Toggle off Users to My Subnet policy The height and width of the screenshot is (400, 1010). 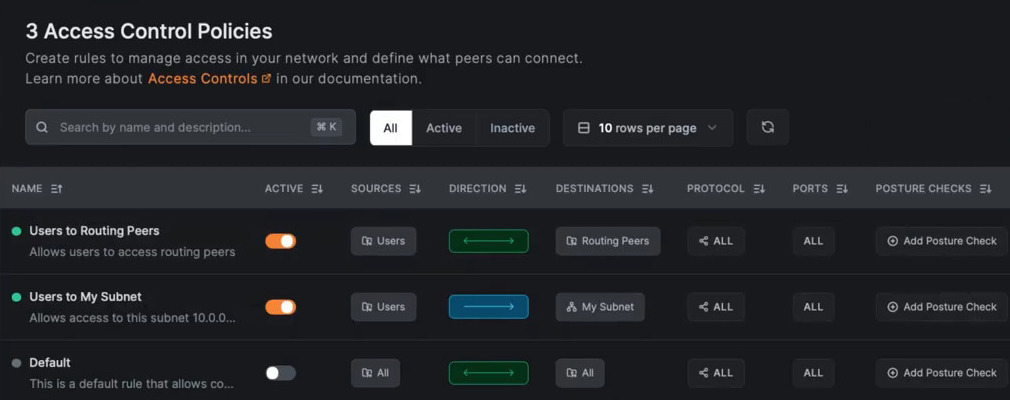[x=281, y=307]
